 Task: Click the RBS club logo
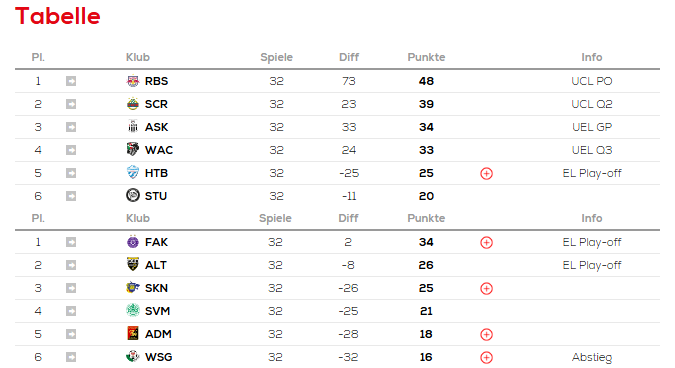click(x=133, y=81)
